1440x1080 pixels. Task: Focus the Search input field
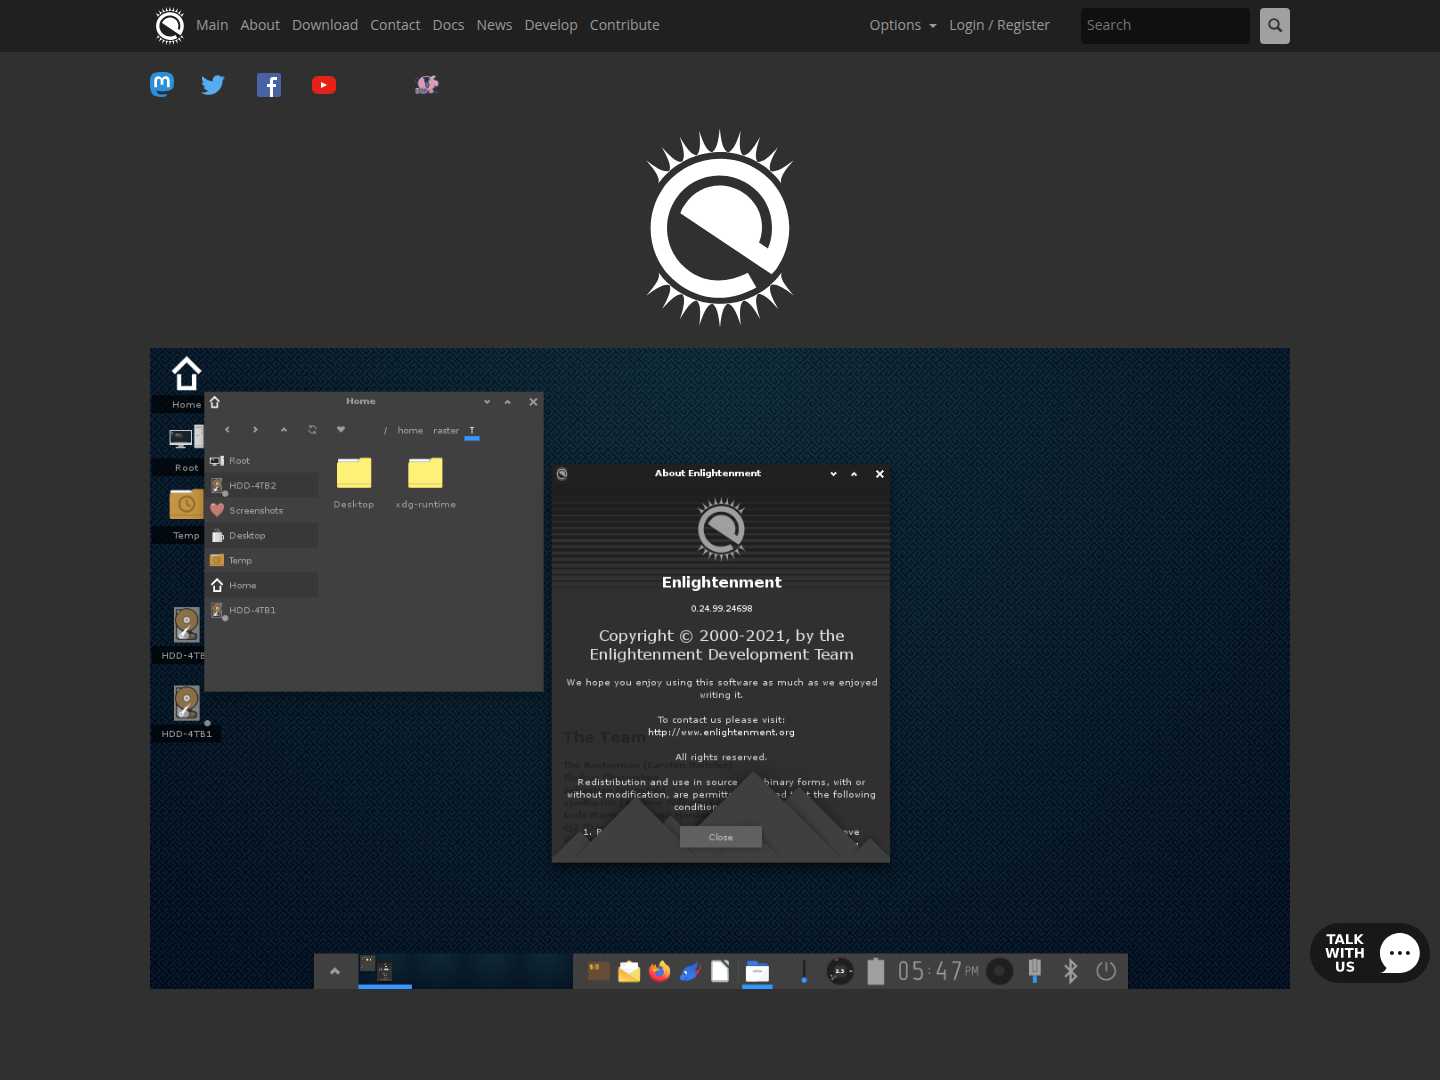tap(1165, 26)
